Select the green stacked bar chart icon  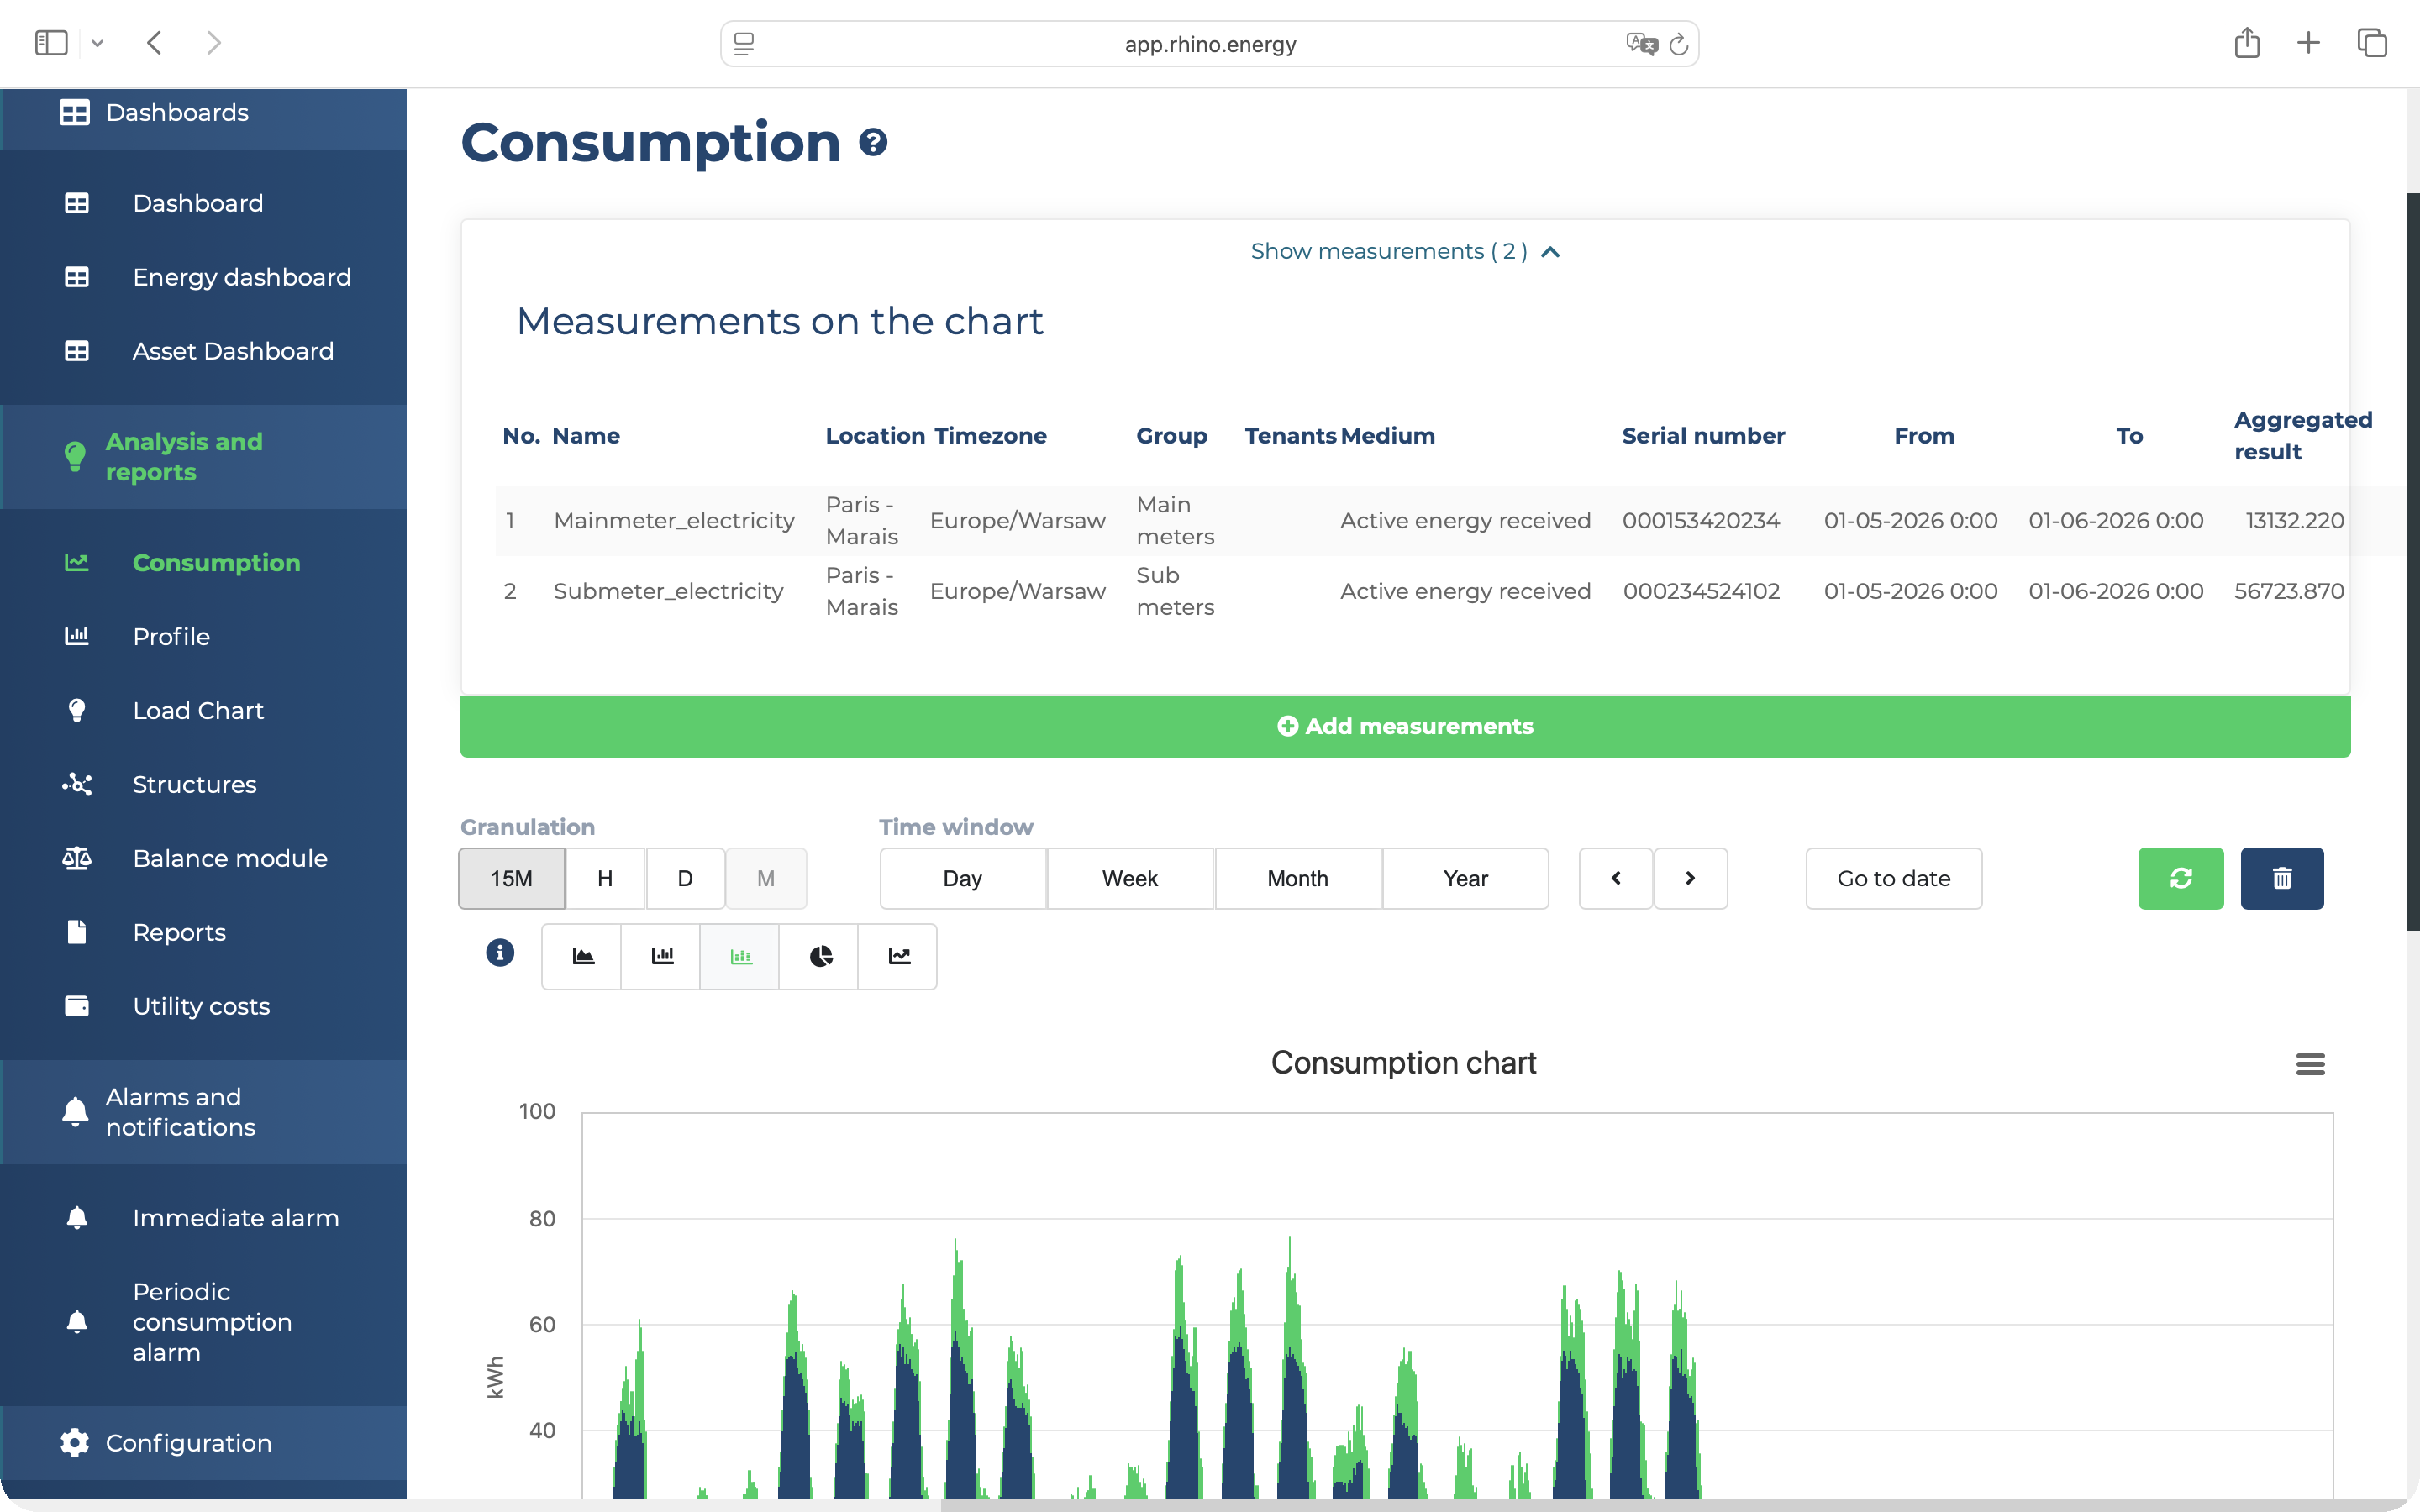(741, 957)
